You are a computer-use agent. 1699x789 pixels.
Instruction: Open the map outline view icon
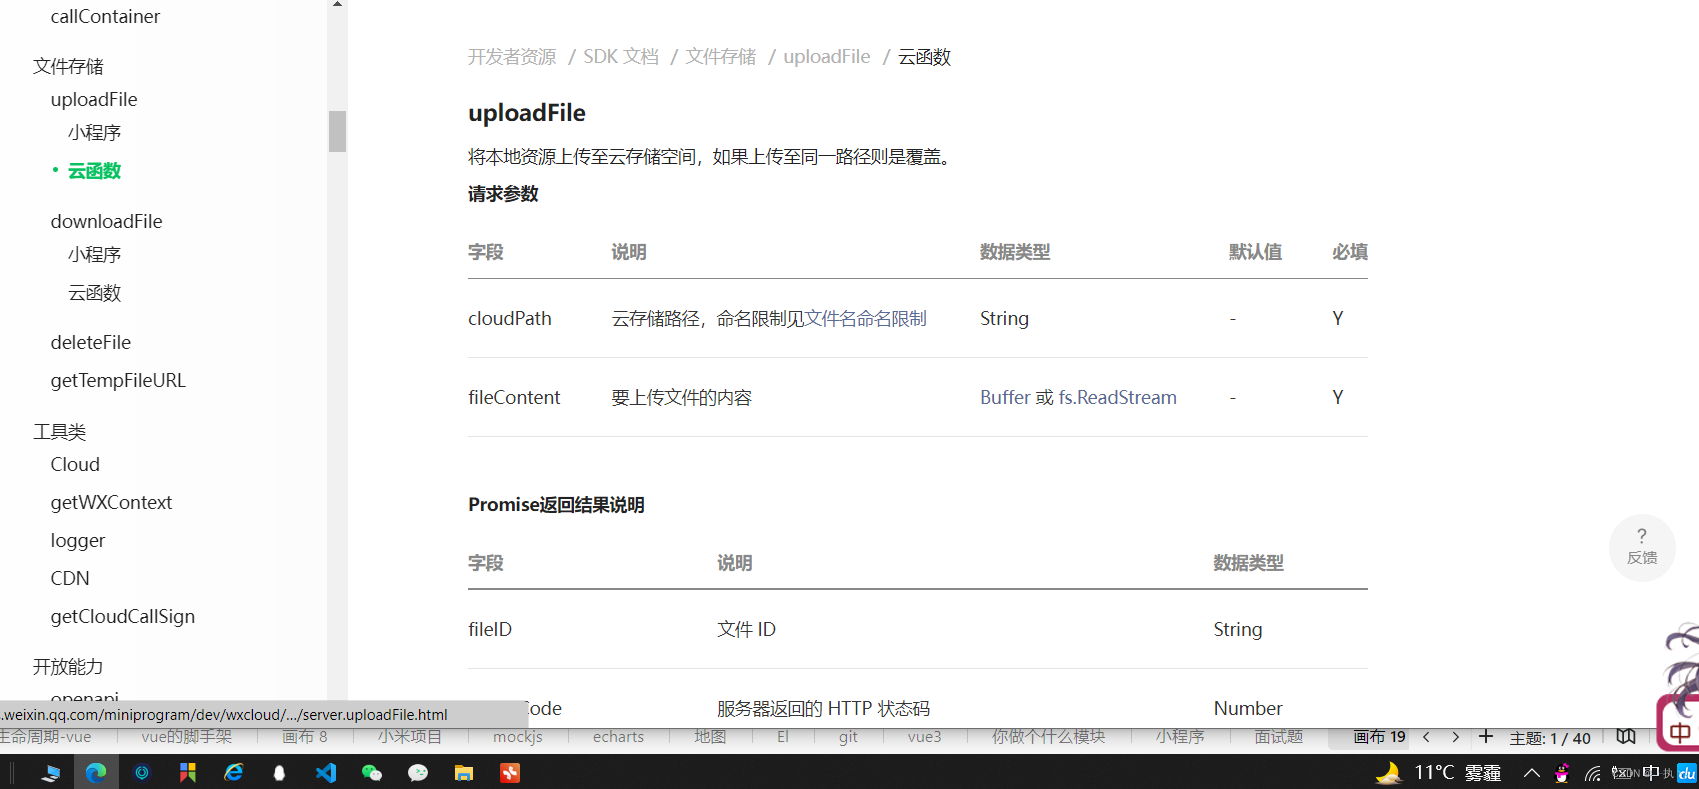point(1626,737)
